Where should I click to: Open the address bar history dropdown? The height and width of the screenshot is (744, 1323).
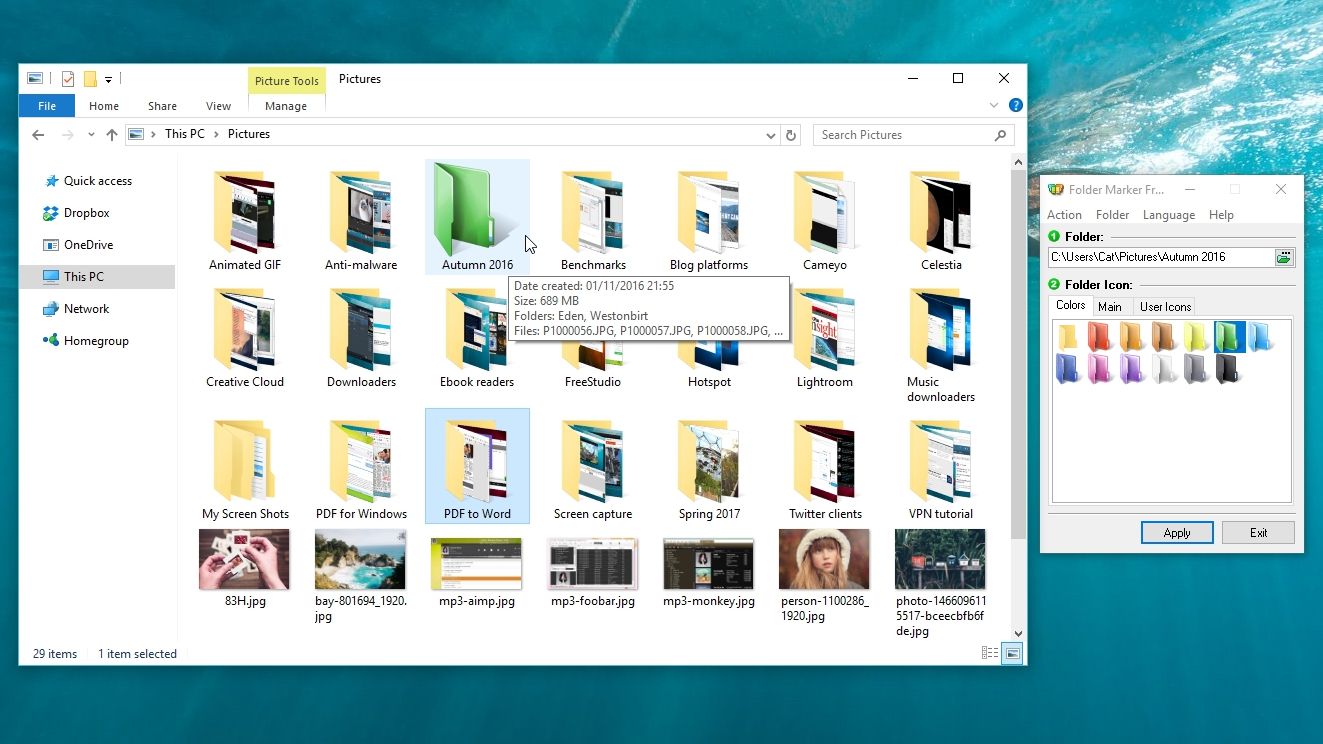click(770, 134)
